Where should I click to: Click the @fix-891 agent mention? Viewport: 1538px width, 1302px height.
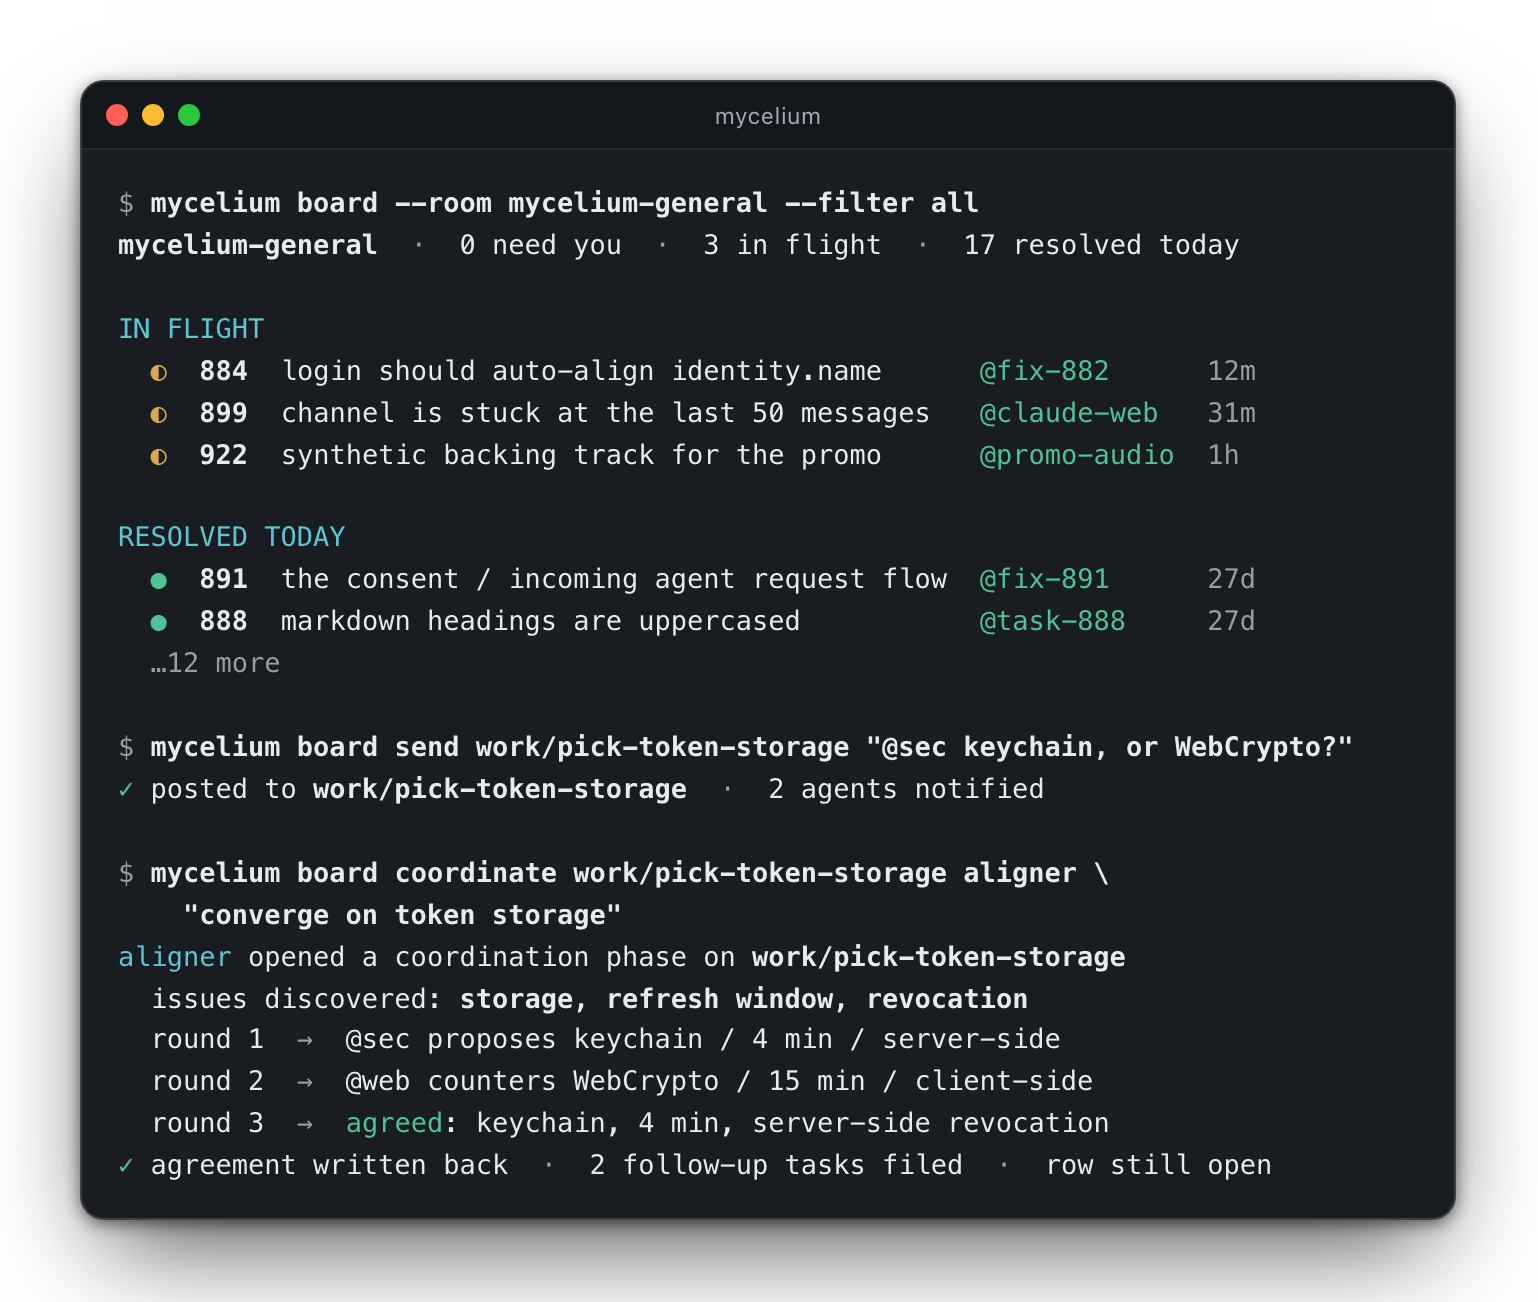(1044, 579)
